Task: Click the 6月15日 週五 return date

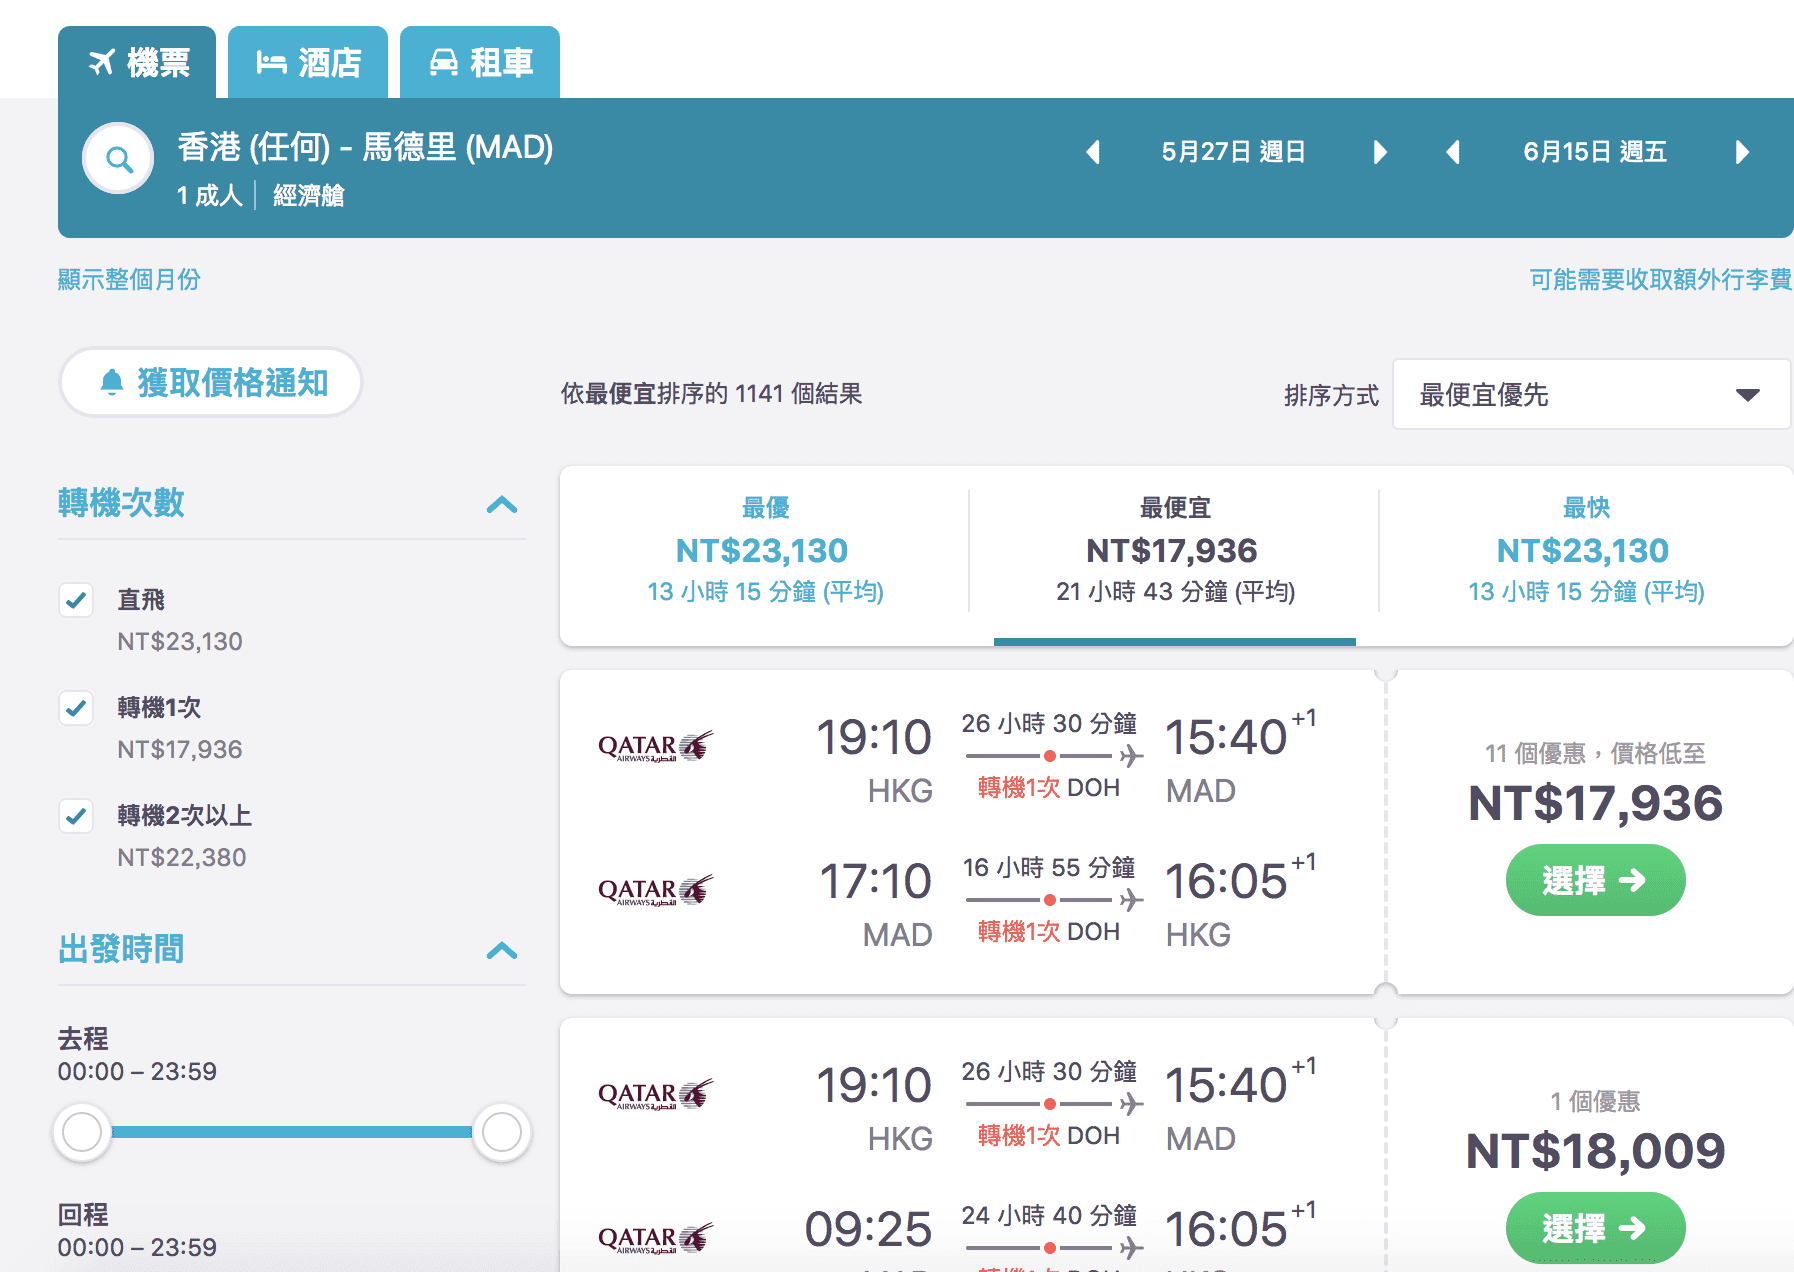Action: (x=1595, y=152)
